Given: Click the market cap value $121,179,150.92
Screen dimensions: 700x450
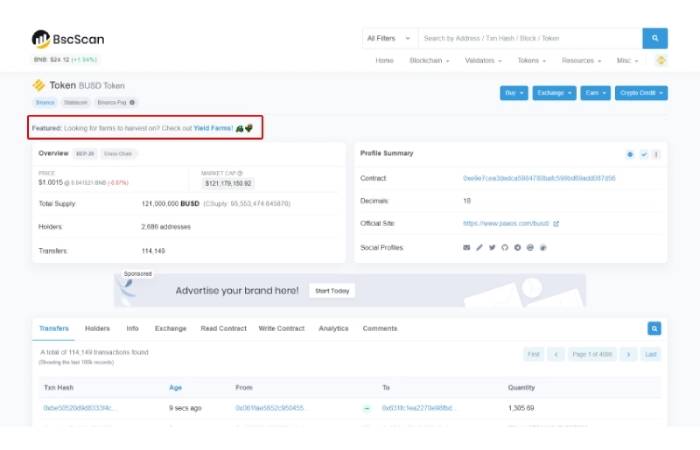Looking at the screenshot, I should [x=228, y=183].
